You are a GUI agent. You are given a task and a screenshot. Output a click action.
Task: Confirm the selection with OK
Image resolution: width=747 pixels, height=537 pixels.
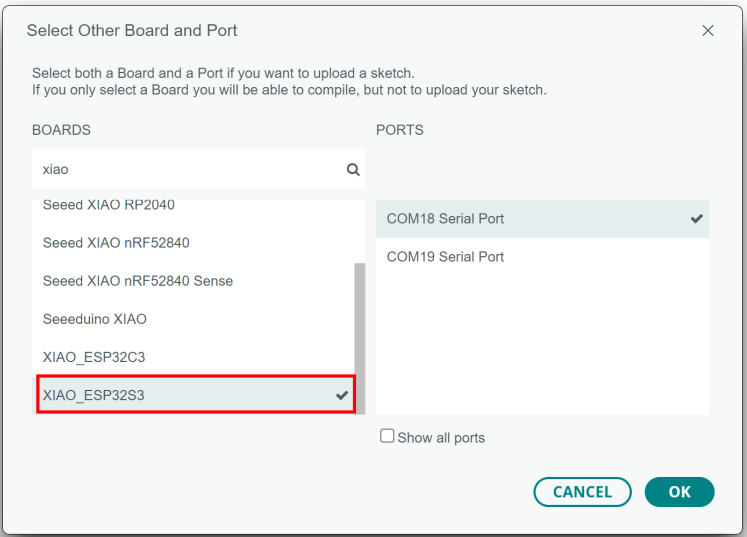(x=679, y=492)
